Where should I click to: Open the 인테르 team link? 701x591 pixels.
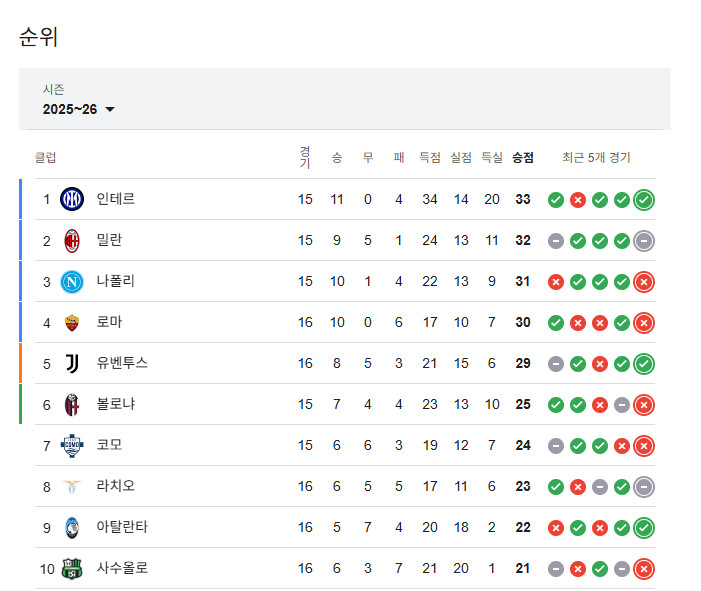[116, 199]
